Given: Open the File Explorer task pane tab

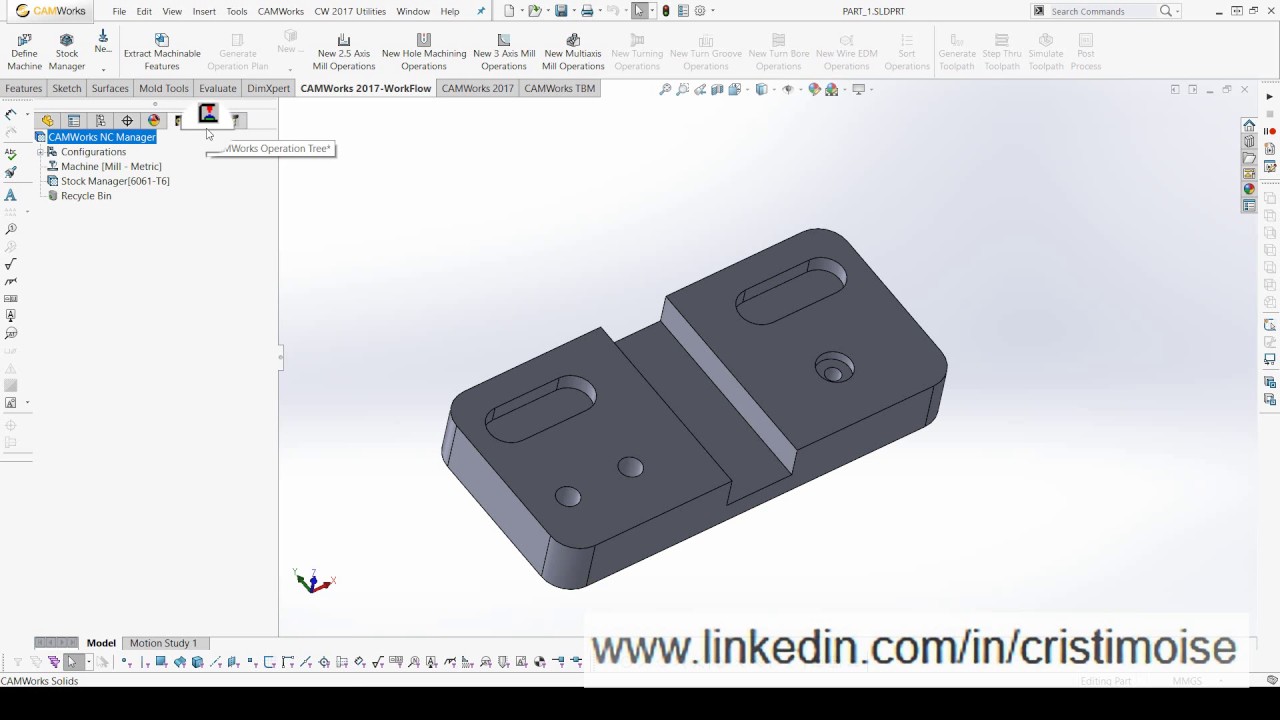Looking at the screenshot, I should pos(1249,157).
